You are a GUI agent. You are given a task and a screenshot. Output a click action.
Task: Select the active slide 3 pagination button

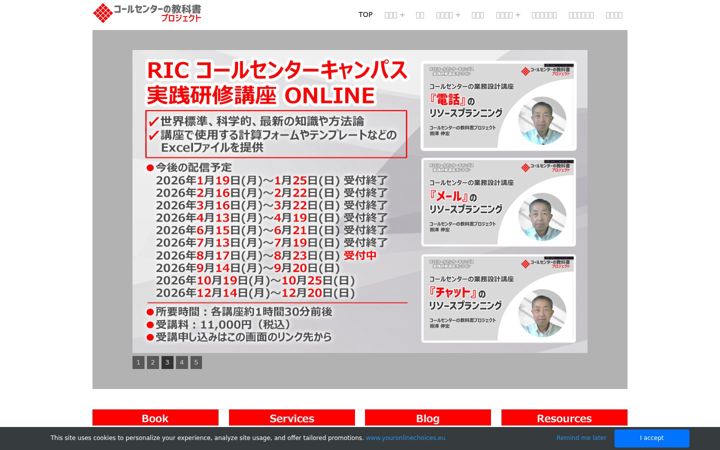[167, 362]
